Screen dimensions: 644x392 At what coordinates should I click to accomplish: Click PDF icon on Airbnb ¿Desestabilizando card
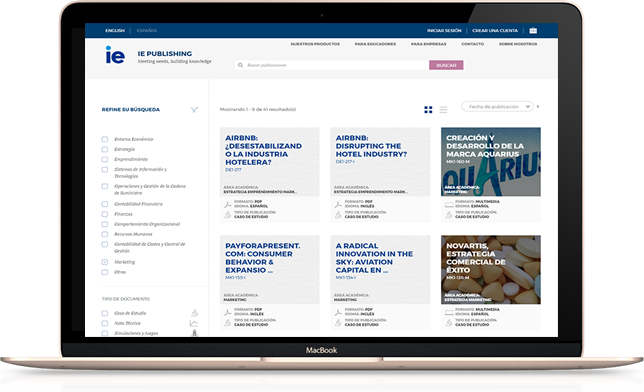(228, 204)
